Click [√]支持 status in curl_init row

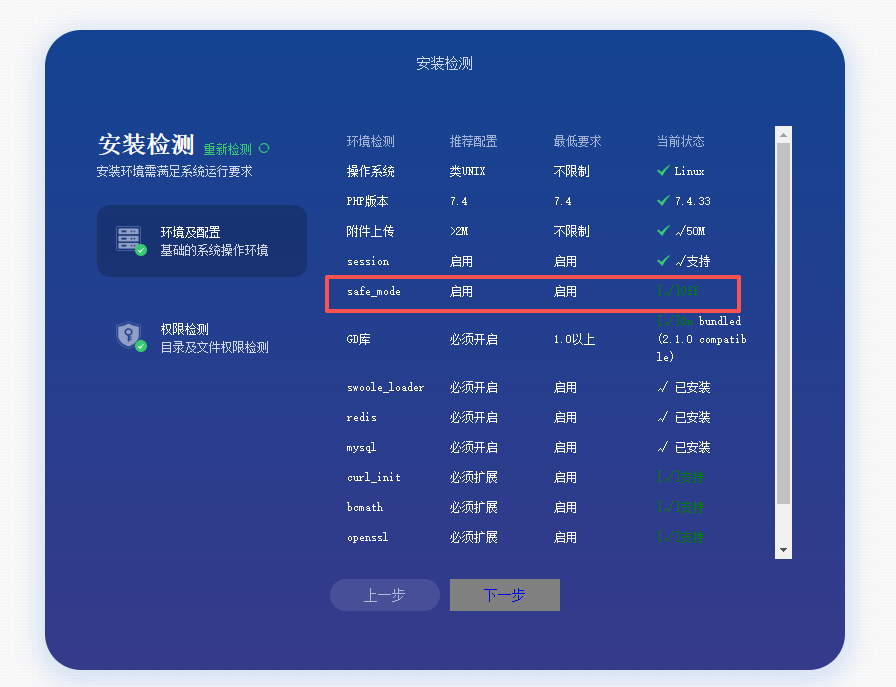coord(681,477)
